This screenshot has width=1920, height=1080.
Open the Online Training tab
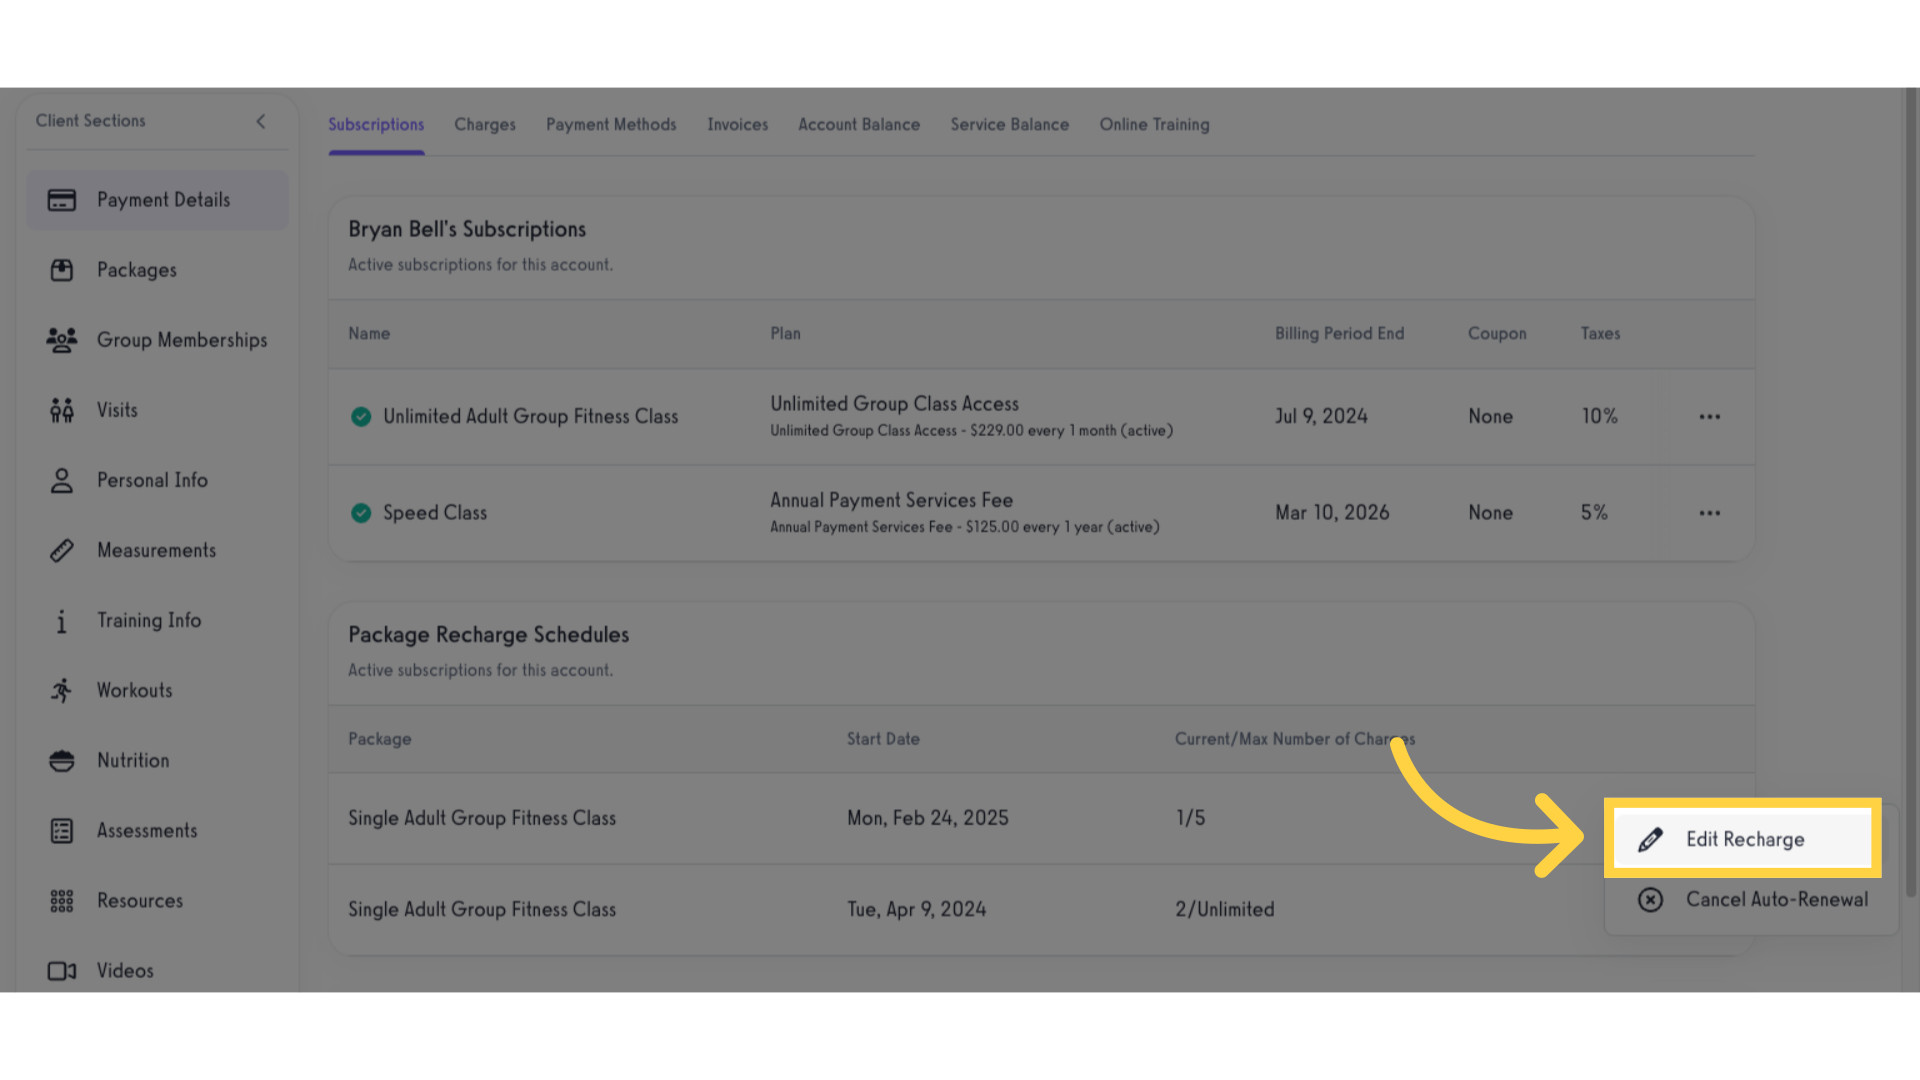(x=1155, y=125)
